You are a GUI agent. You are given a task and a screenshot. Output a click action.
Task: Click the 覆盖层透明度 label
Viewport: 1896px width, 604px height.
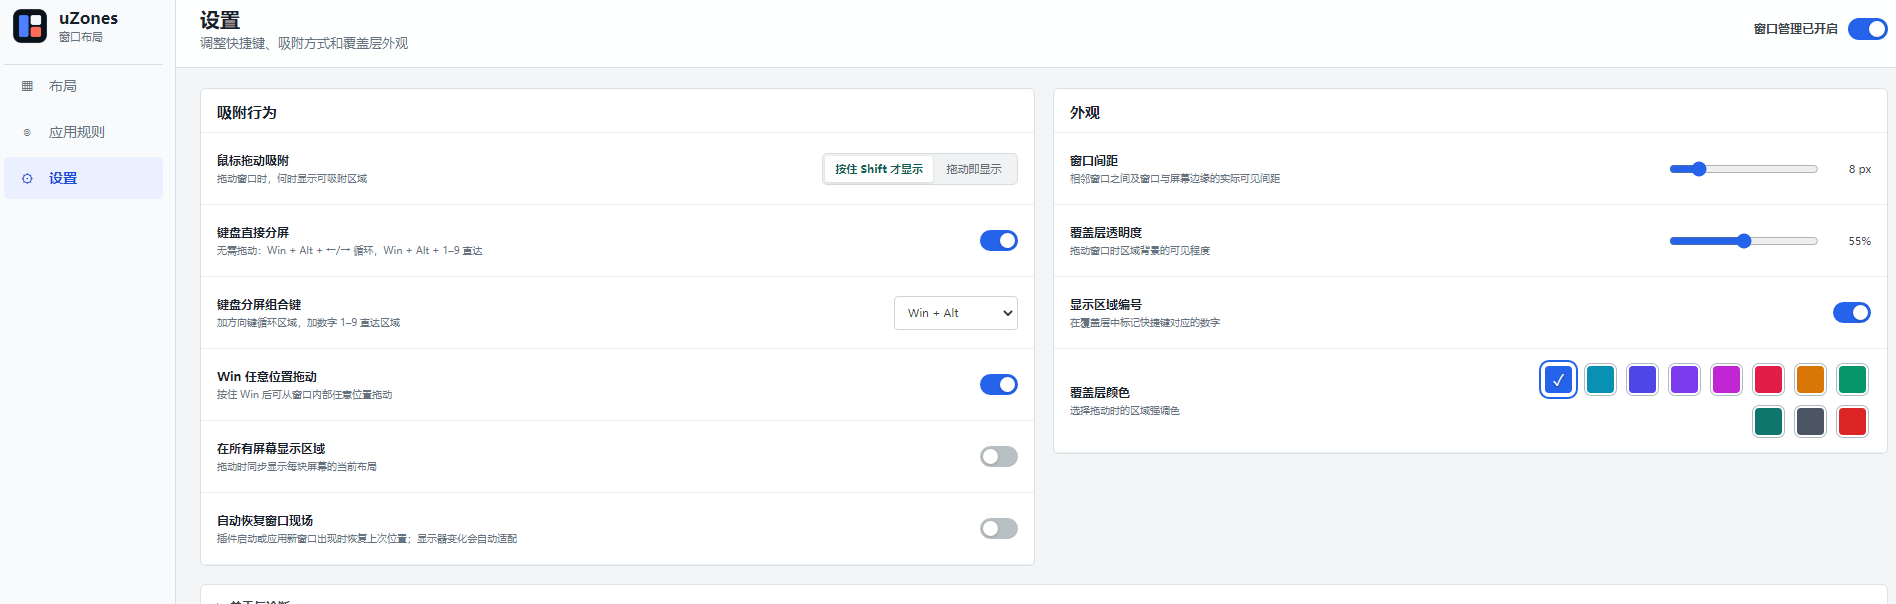(1106, 233)
